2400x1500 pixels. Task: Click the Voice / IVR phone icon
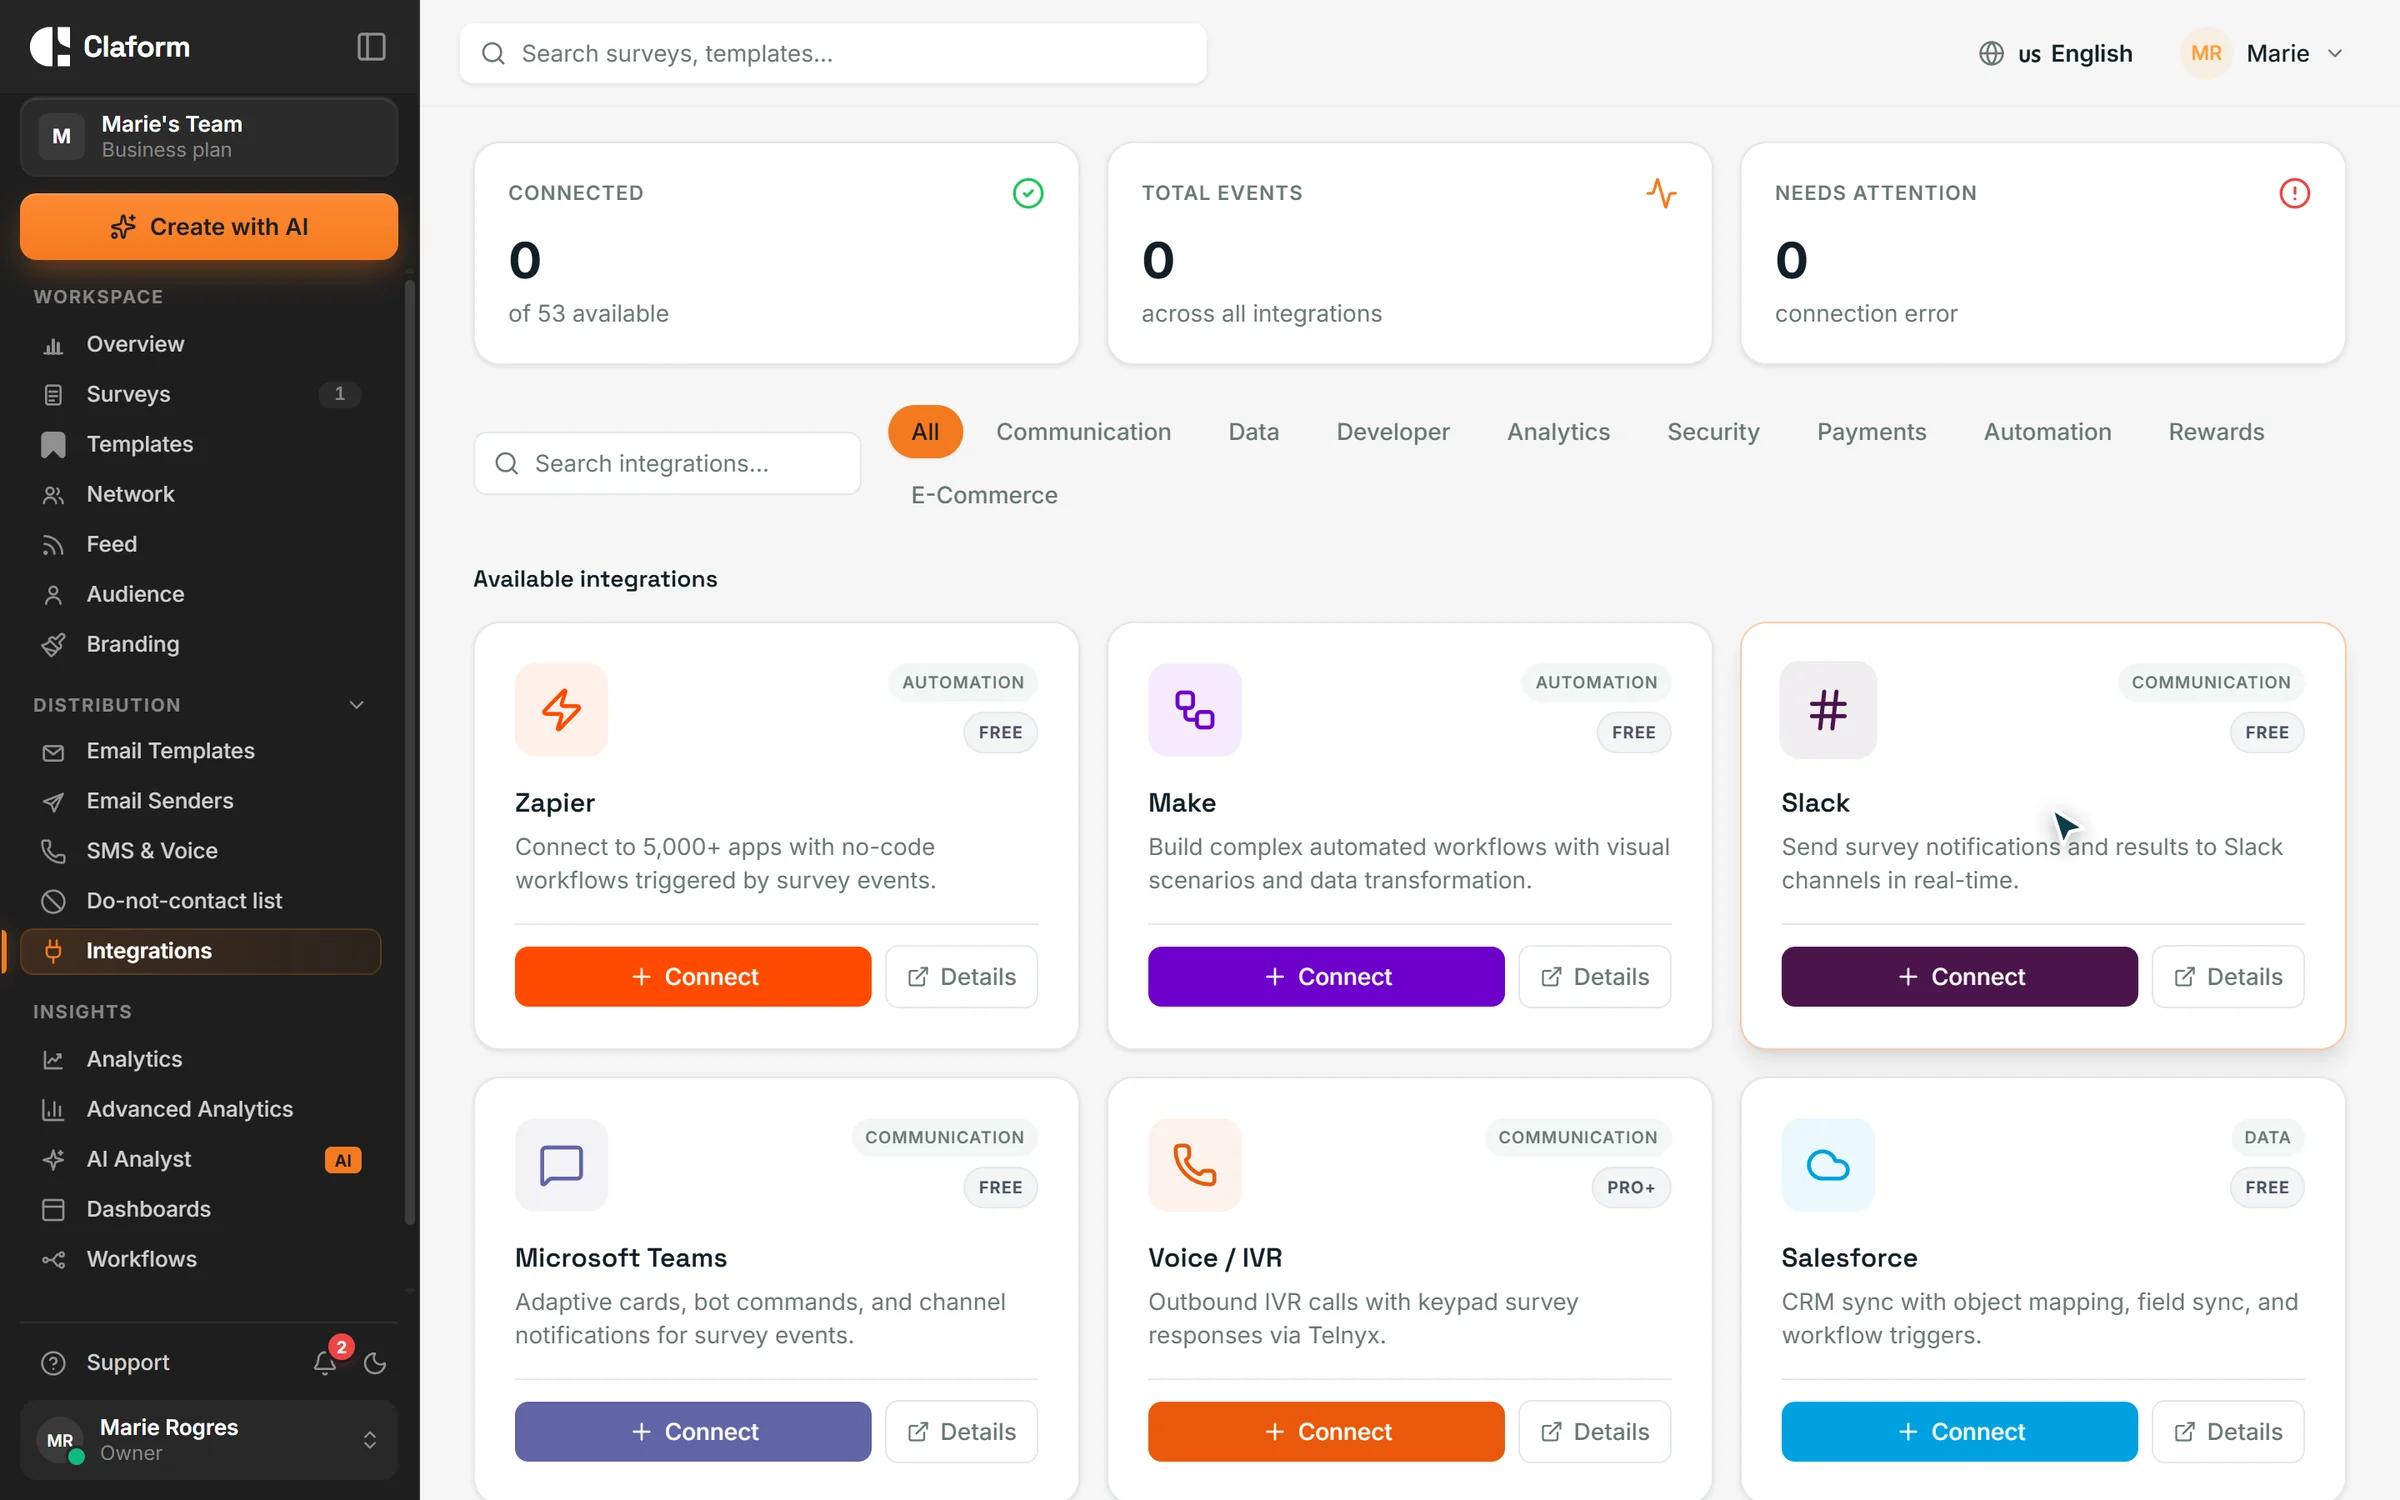pos(1194,1165)
